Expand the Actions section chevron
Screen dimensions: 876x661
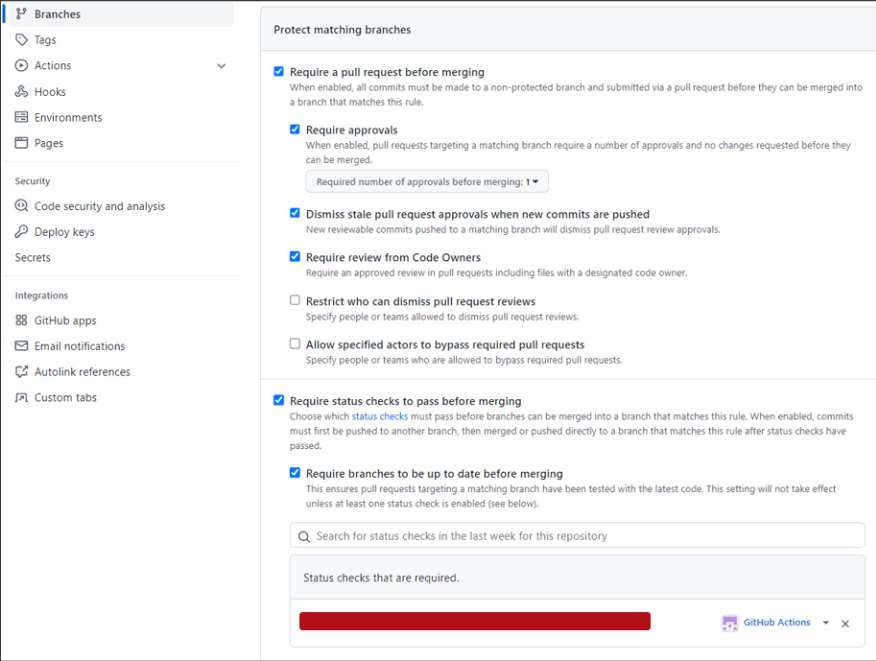pyautogui.click(x=222, y=66)
